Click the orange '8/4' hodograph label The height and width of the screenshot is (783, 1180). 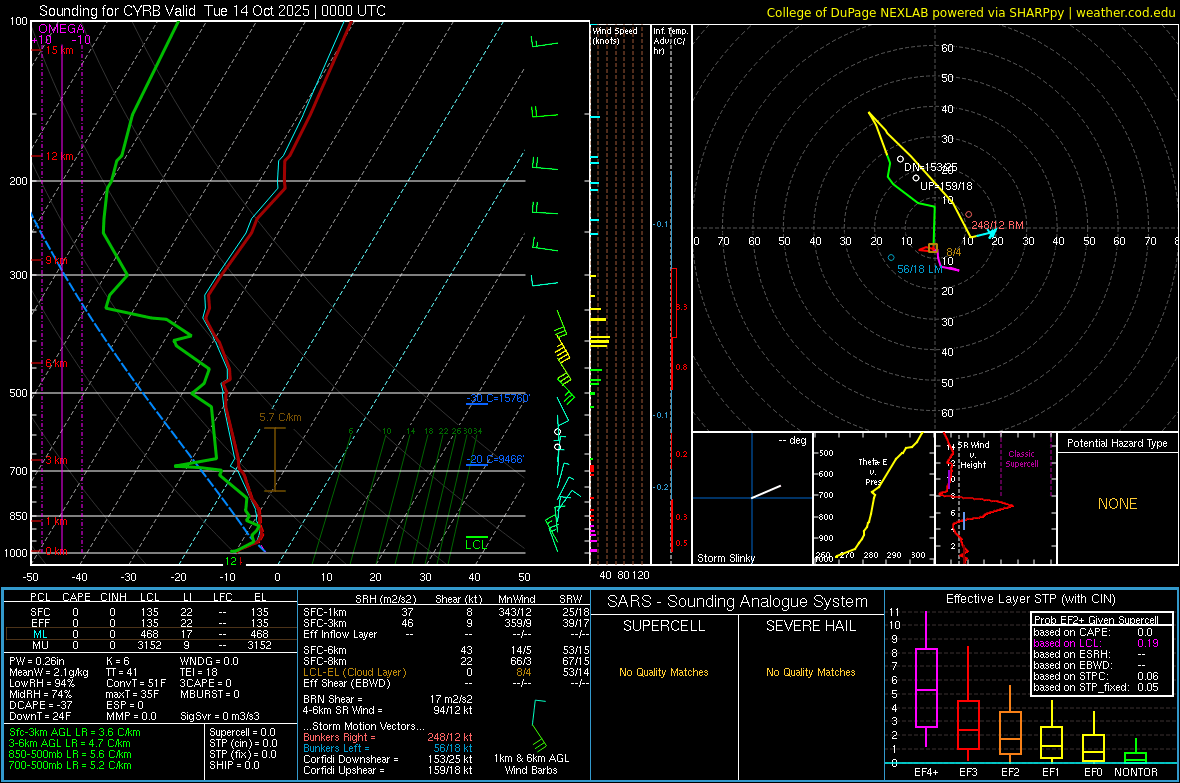[x=953, y=252]
